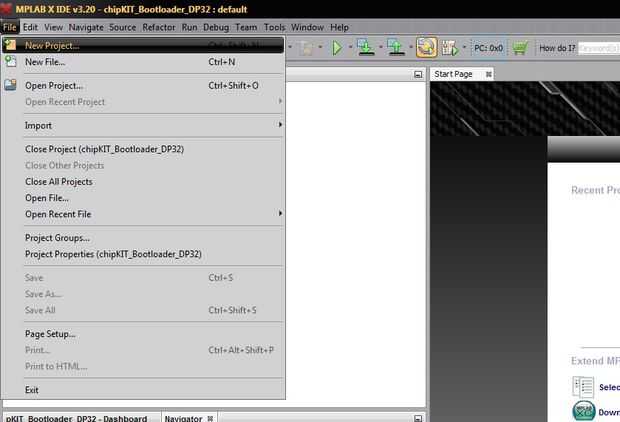Click the Run Project green play icon
The image size is (620, 422).
[x=337, y=48]
